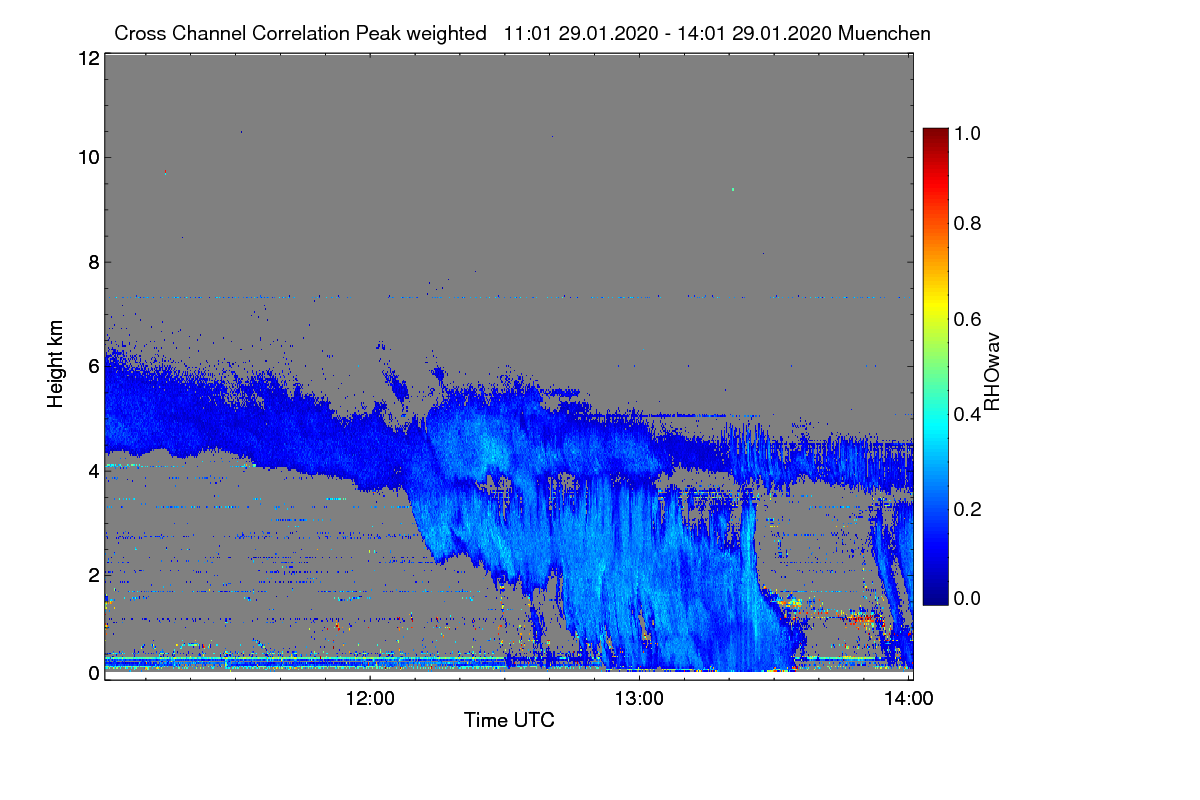Click the height axis label '2'
1200x800 pixels.
pyautogui.click(x=92, y=574)
